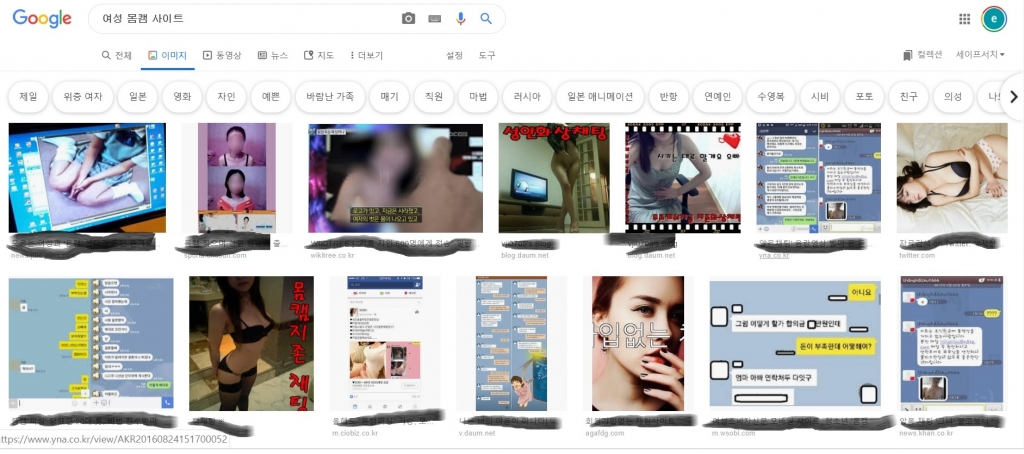Open the 지도 tab
The image size is (1024, 454).
319,56
